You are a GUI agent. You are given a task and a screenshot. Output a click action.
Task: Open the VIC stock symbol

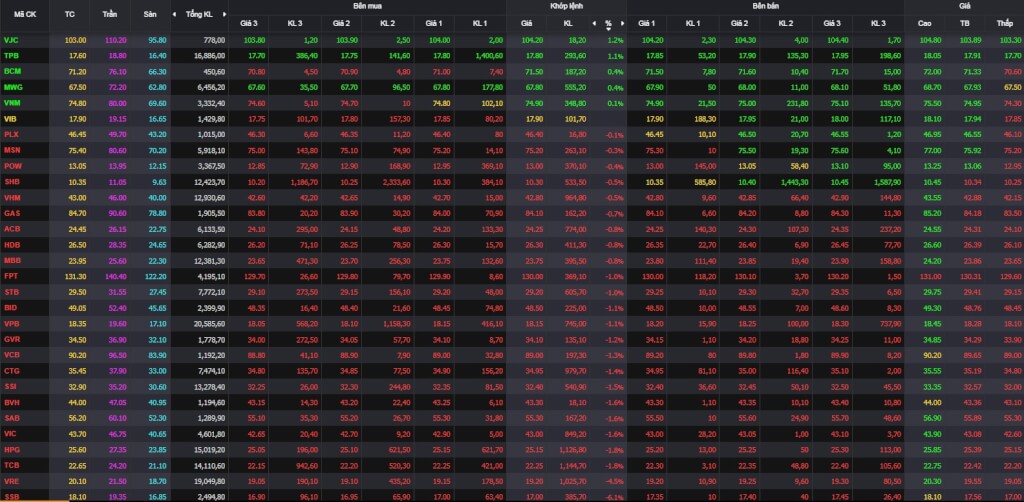10,433
